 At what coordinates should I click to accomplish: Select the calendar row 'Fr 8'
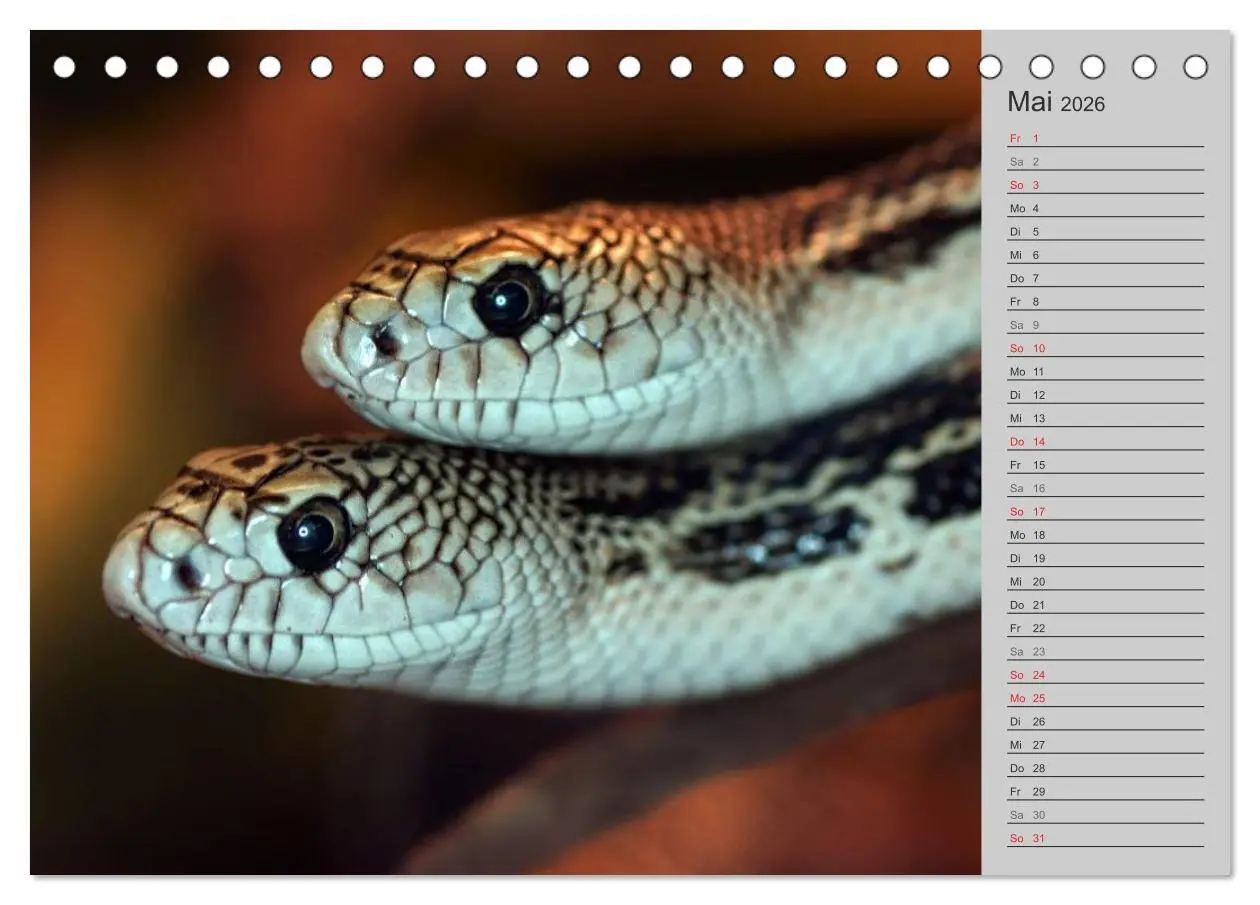(x=1105, y=301)
